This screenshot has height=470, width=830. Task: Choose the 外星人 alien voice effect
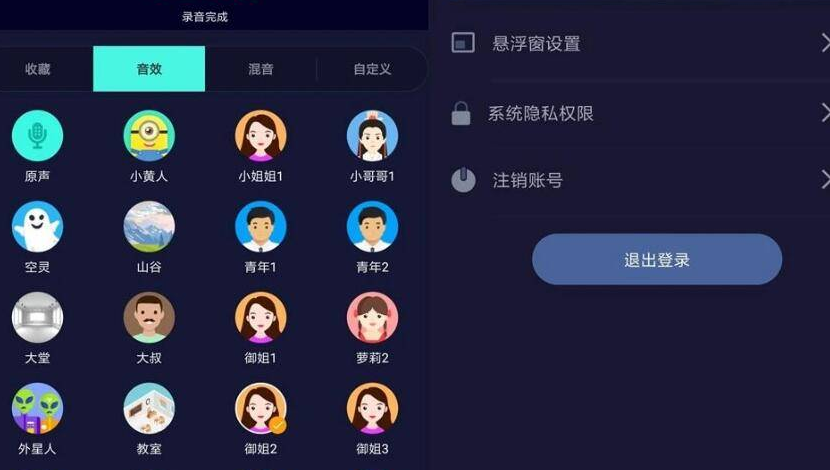coord(37,409)
